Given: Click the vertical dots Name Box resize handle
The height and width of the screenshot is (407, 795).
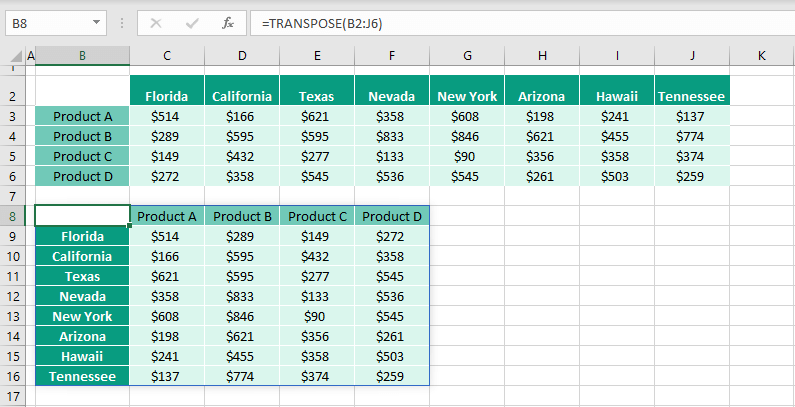Looking at the screenshot, I should click(x=122, y=22).
